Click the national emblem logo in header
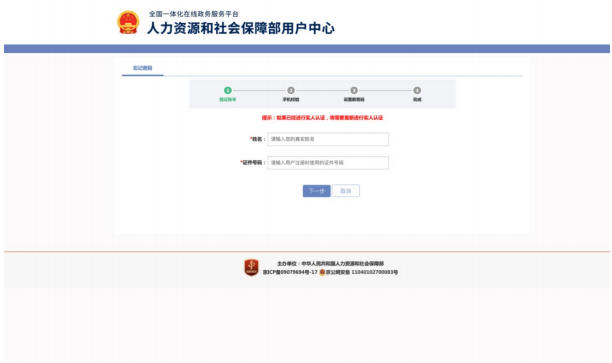This screenshot has height=363, width=612. (x=128, y=22)
